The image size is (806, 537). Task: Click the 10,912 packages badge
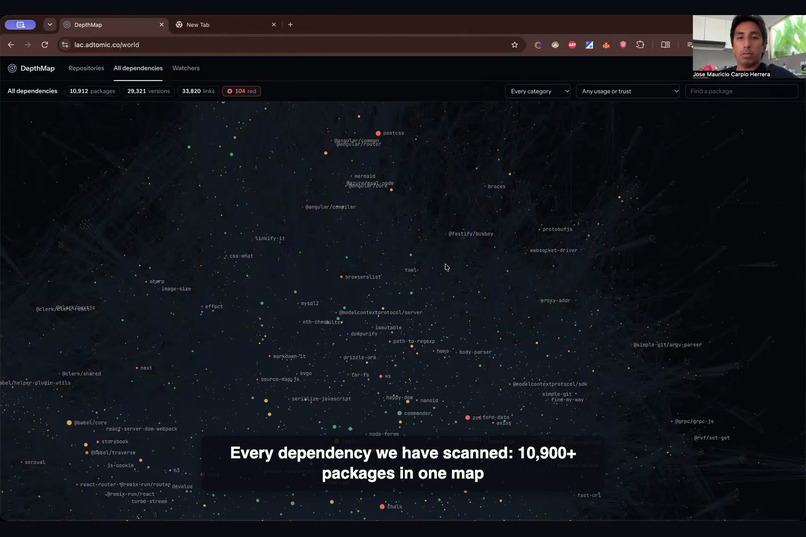93,91
